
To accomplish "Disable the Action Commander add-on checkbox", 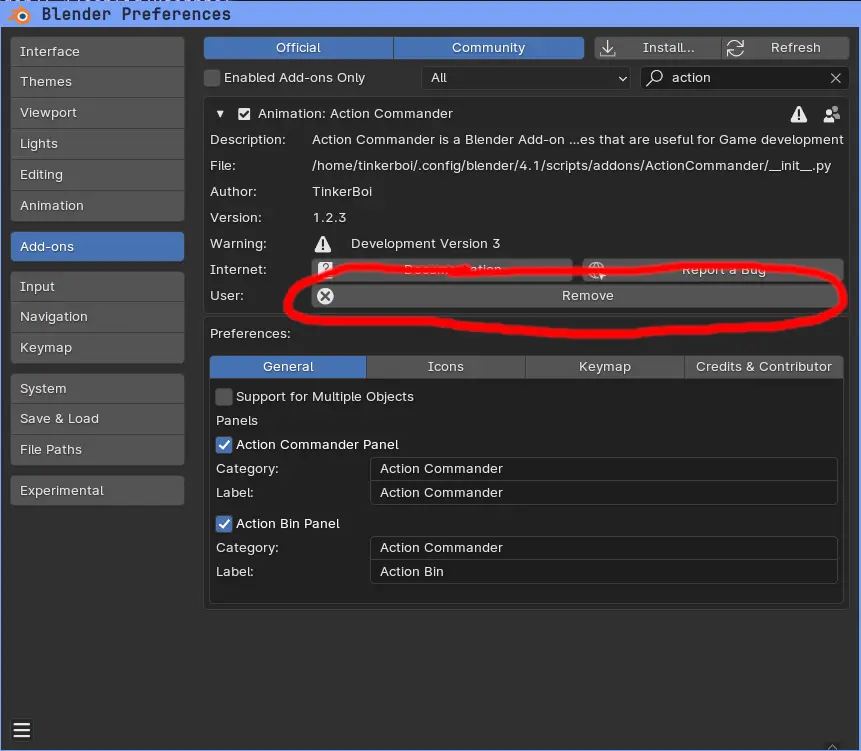I will [x=243, y=113].
